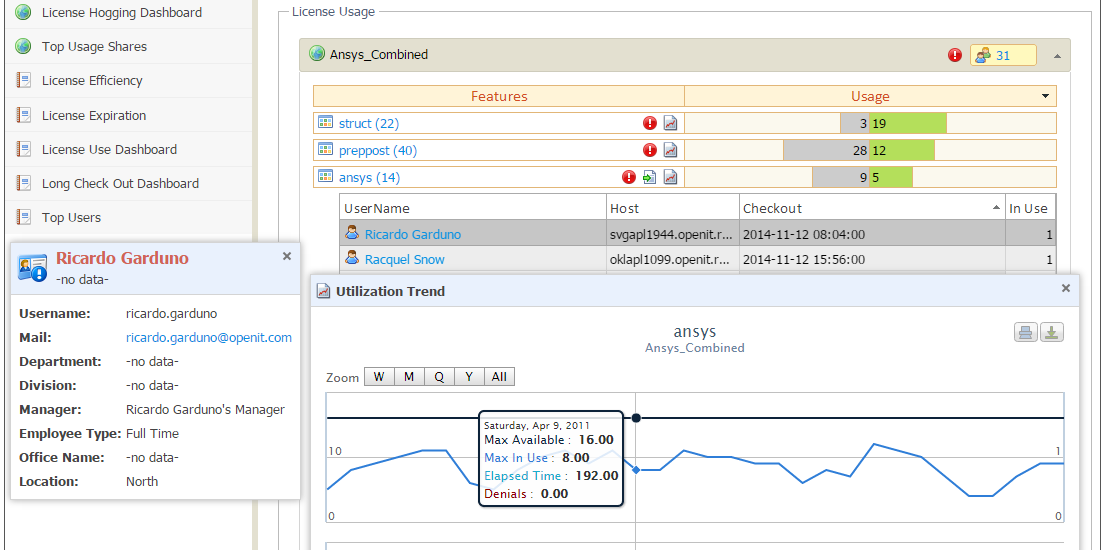Click the Features column header
Screen dimensions: 1105x550
pyautogui.click(x=499, y=97)
